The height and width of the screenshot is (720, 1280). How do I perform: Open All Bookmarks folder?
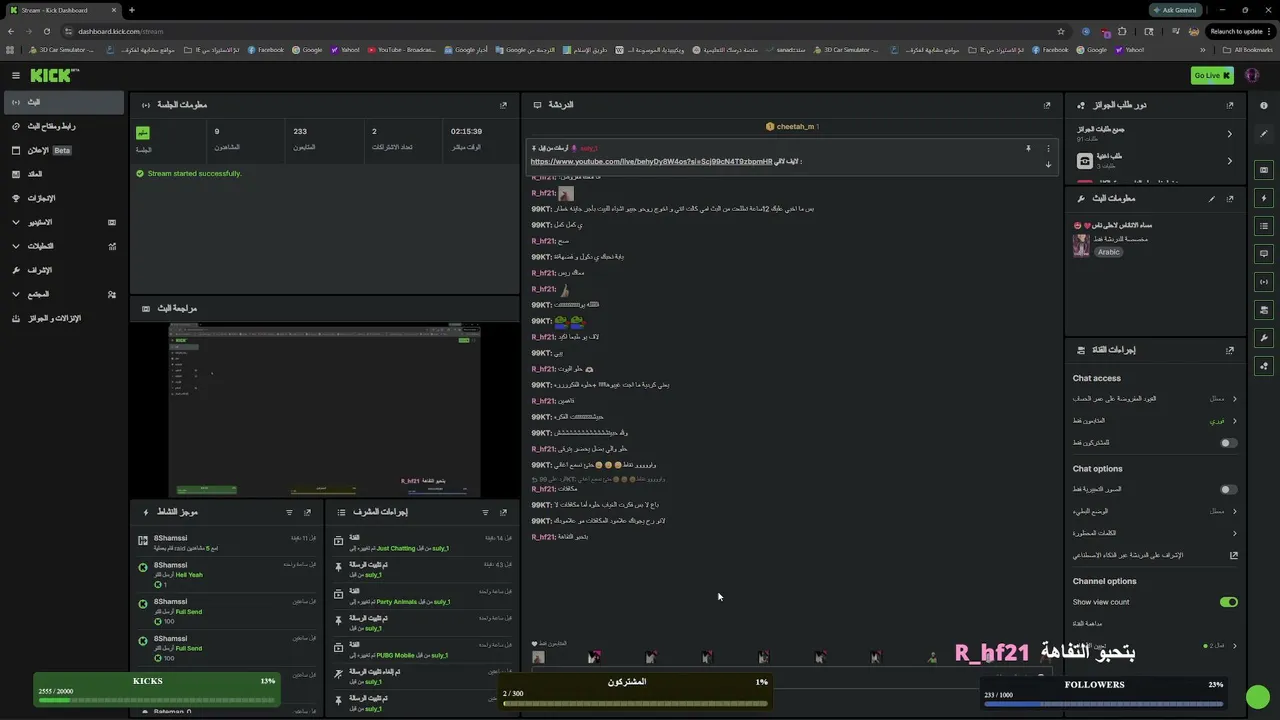[1249, 49]
